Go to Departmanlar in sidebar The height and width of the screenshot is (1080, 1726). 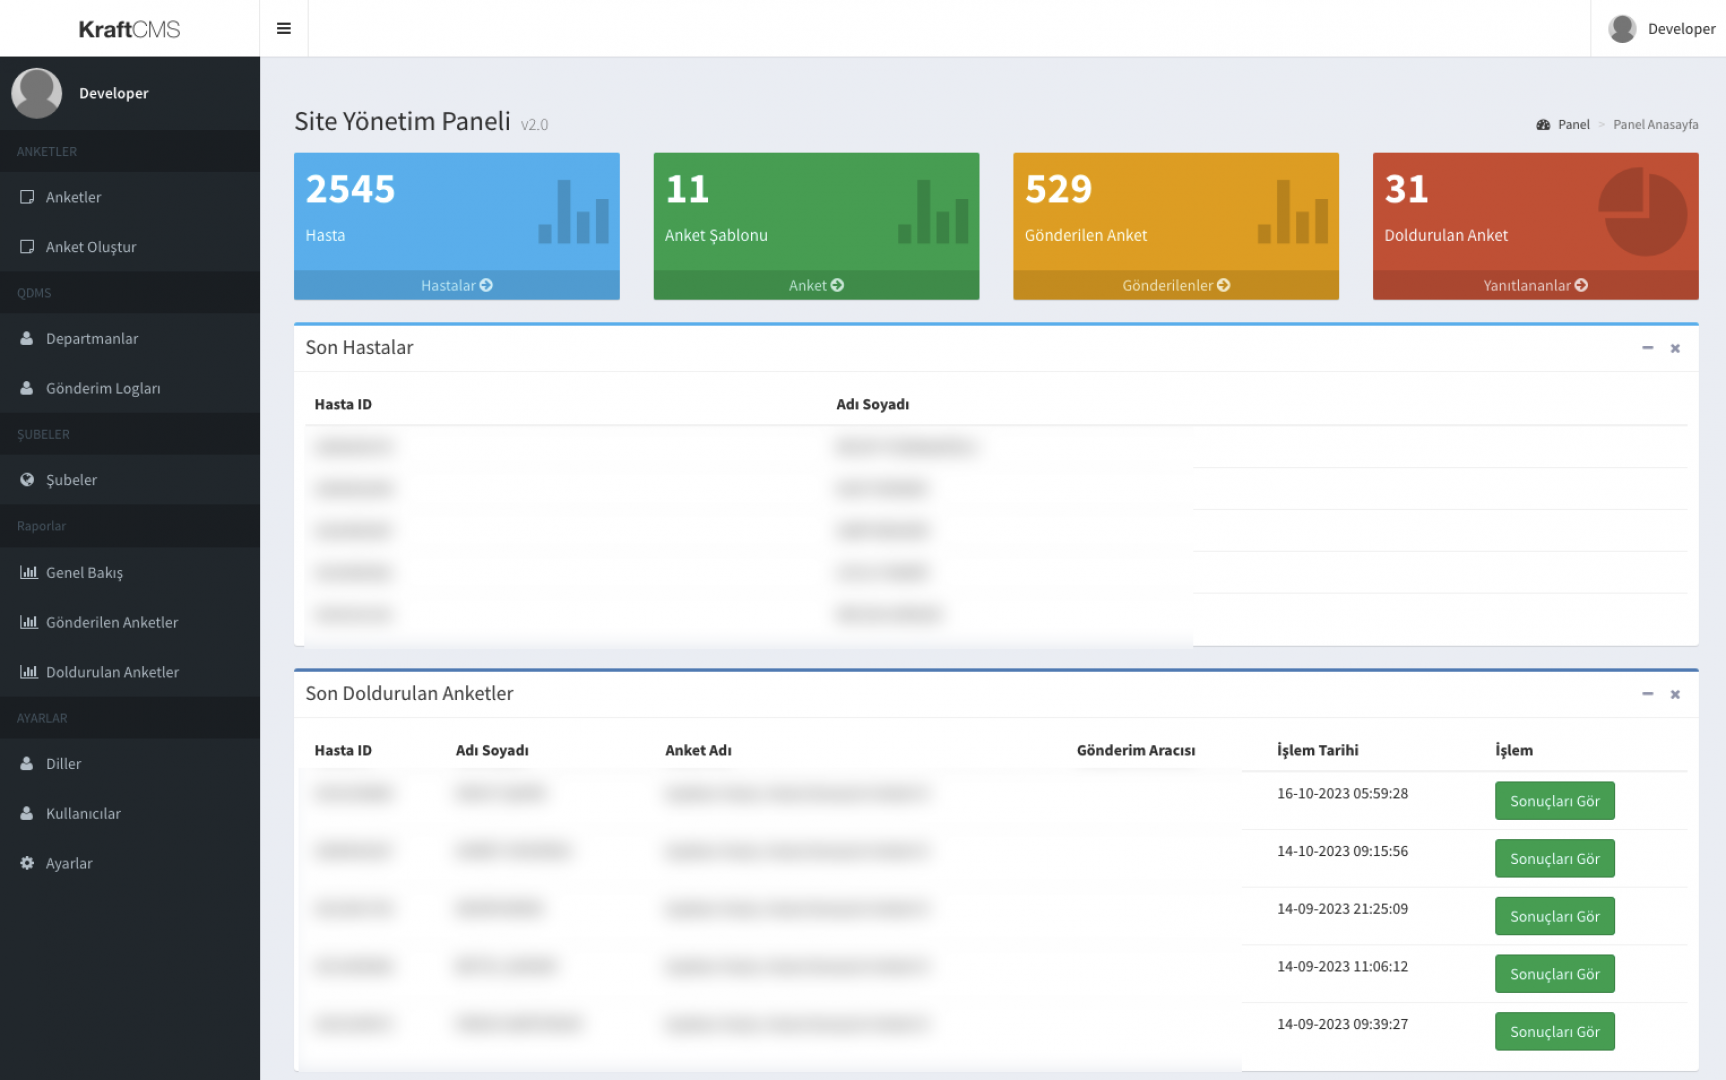130,339
